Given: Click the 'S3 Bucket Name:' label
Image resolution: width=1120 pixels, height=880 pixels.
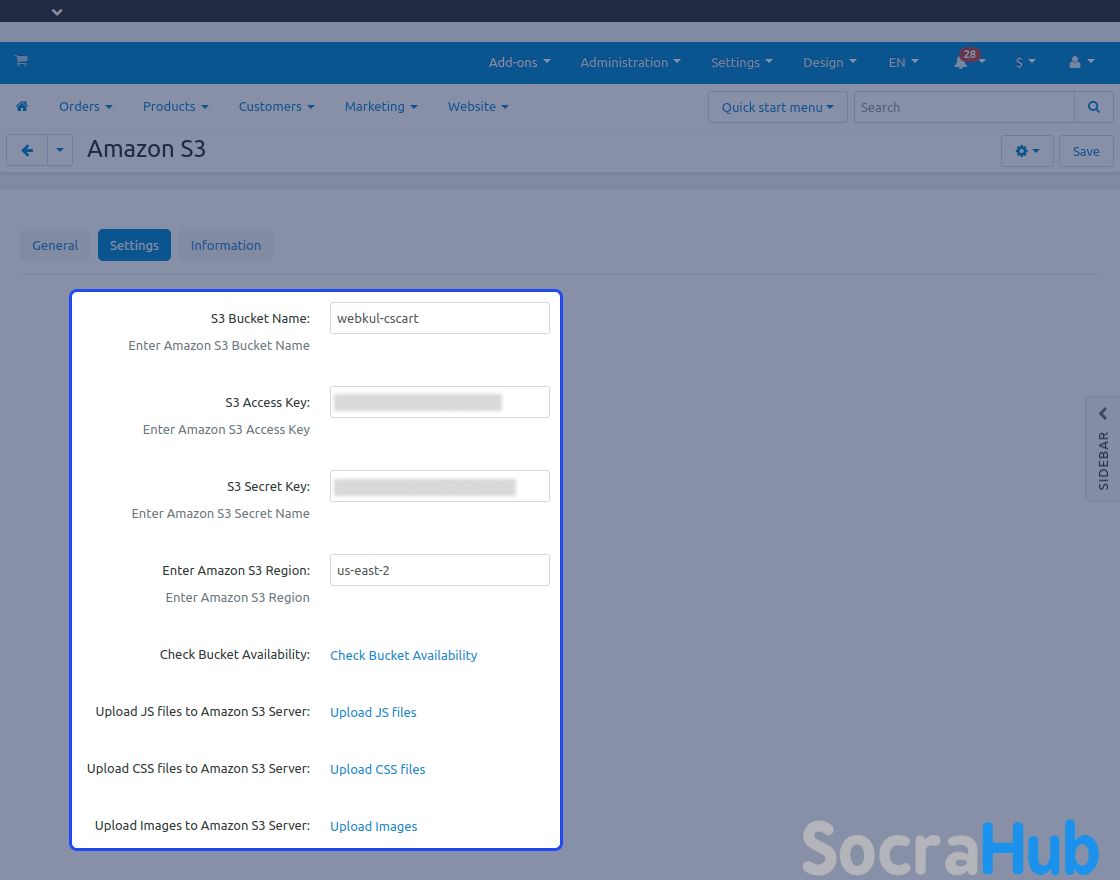Looking at the screenshot, I should [260, 319].
